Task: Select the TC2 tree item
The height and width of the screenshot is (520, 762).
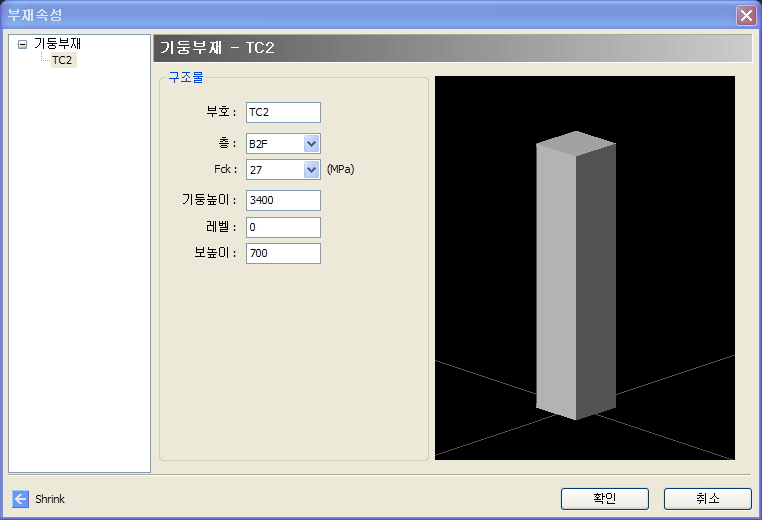Action: tap(62, 60)
